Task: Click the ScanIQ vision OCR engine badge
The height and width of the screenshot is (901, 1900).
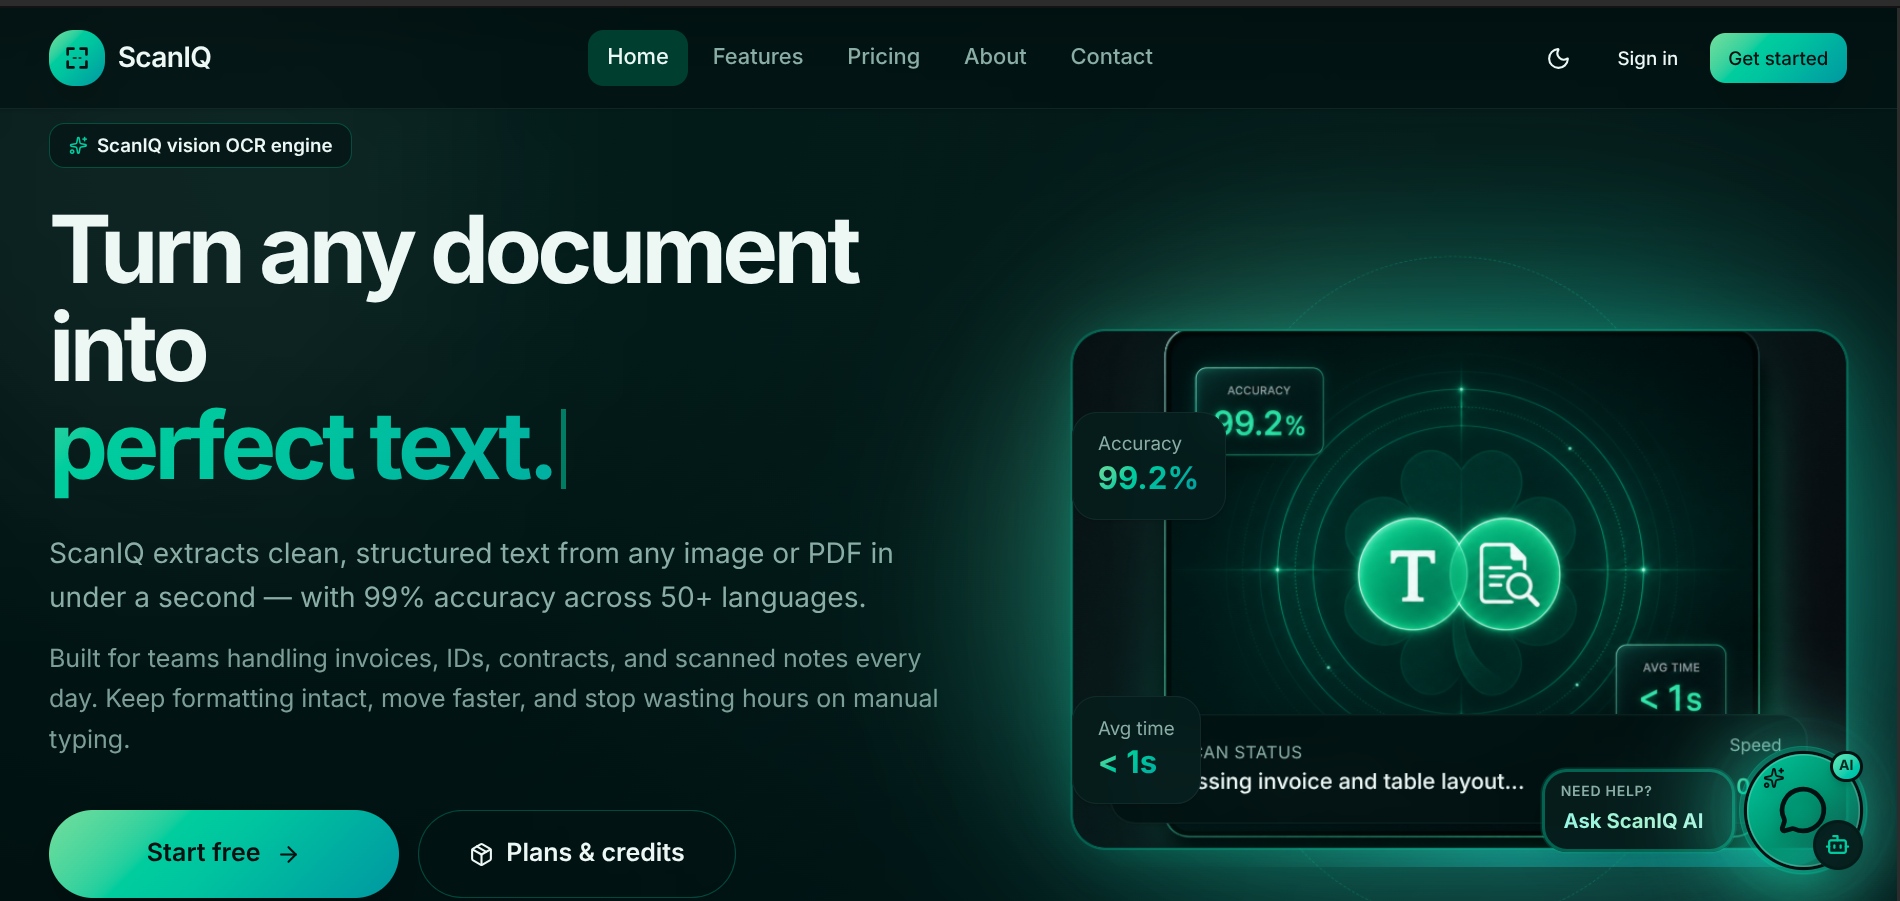Action: 200,146
